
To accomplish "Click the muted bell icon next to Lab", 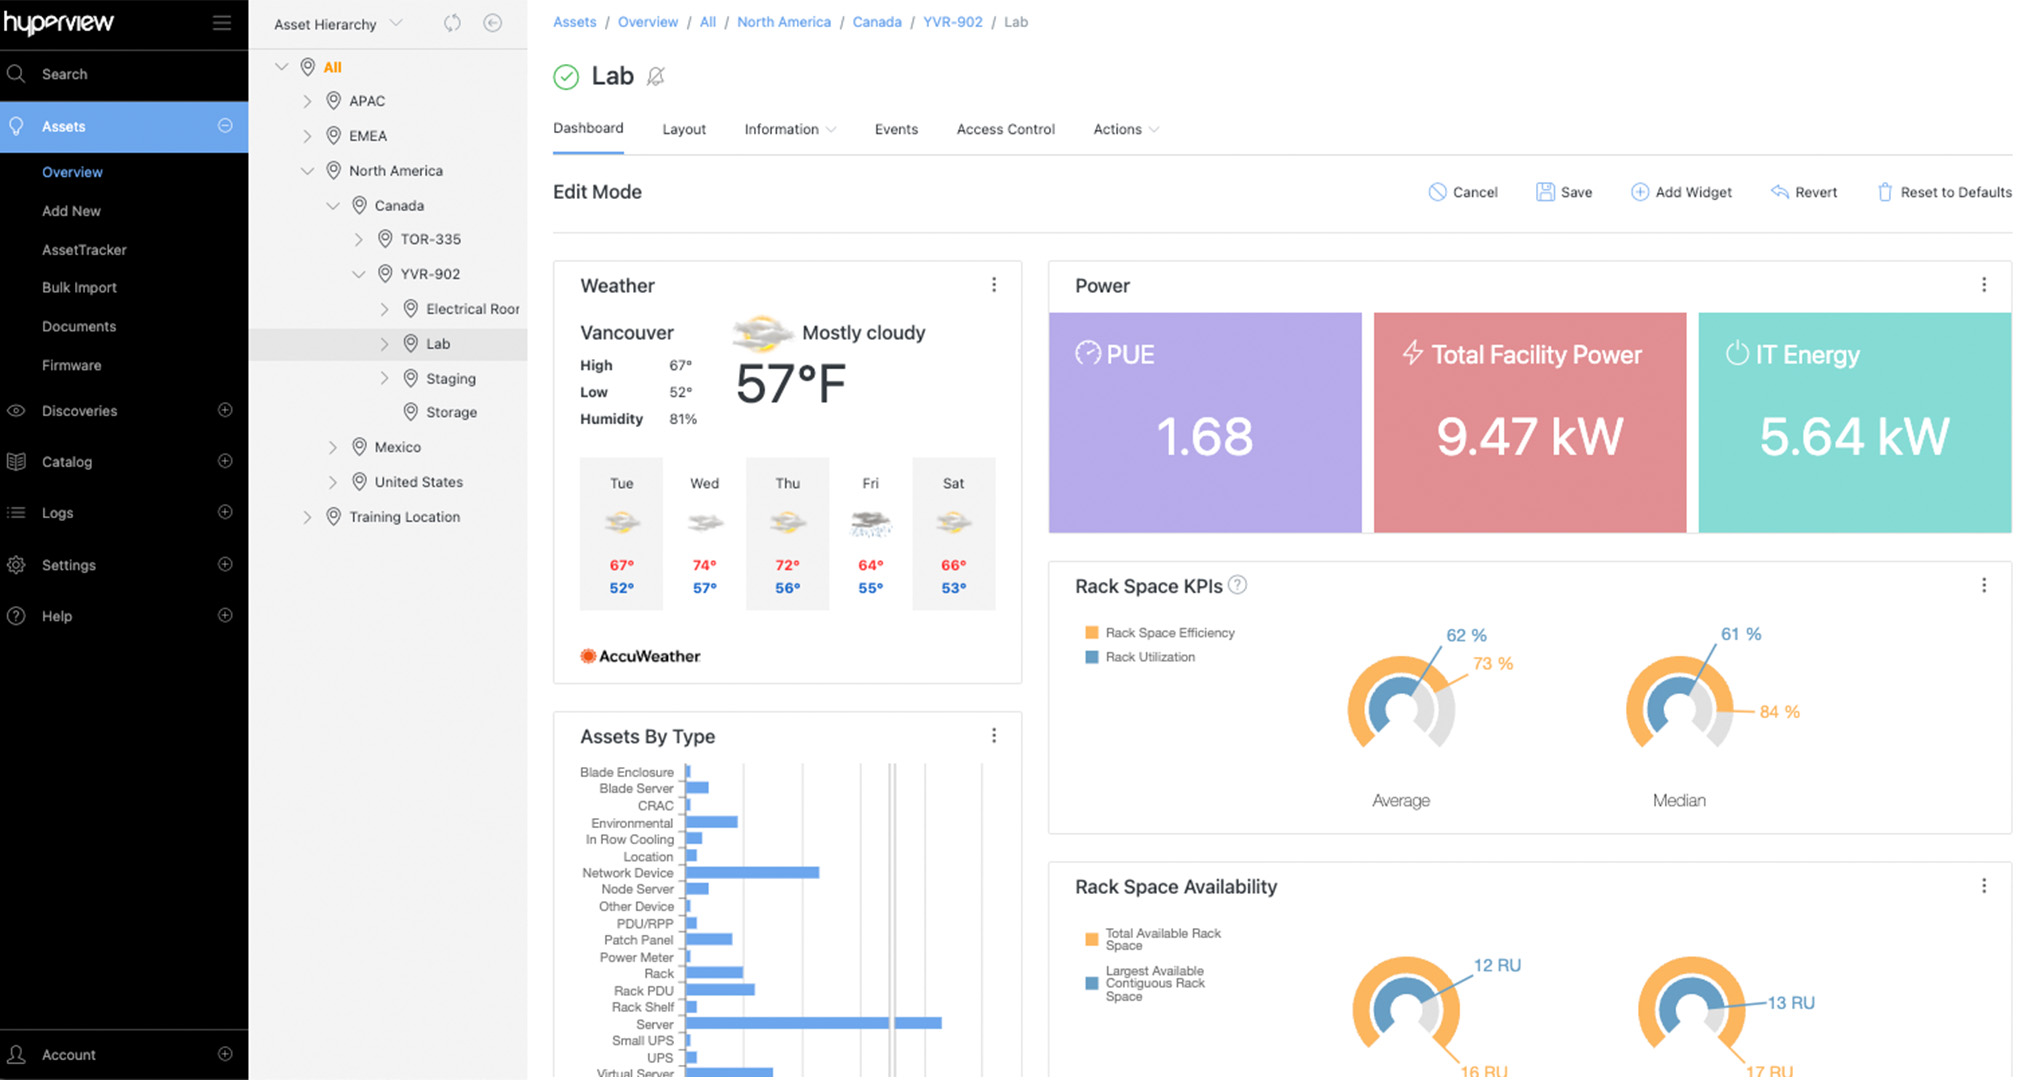I will pyautogui.click(x=656, y=76).
